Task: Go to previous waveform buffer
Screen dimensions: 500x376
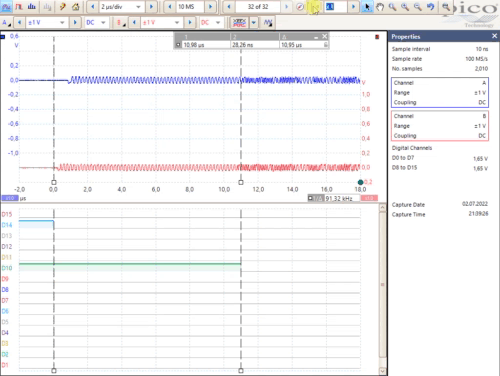Action: coord(229,7)
